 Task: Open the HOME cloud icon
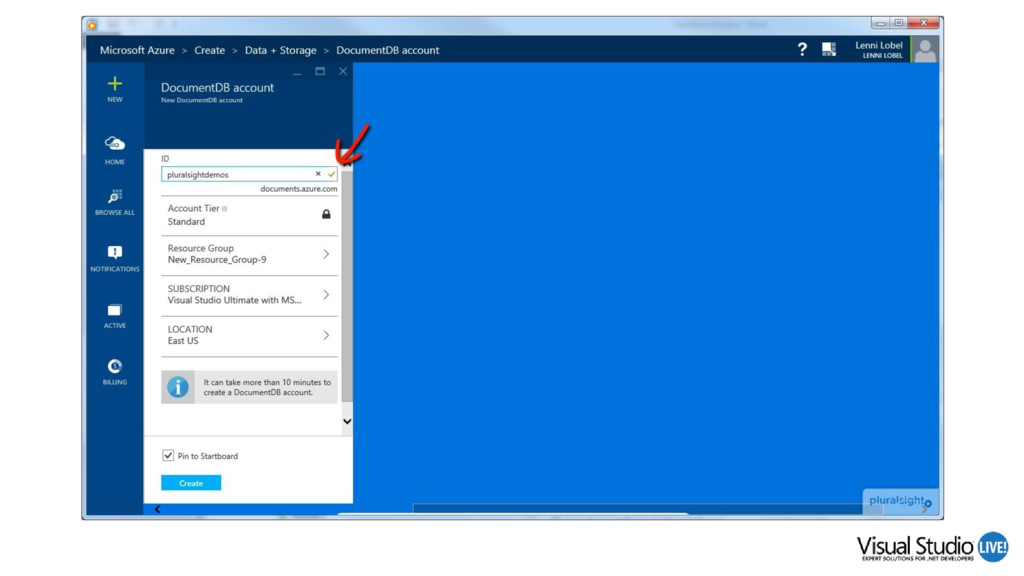point(115,143)
